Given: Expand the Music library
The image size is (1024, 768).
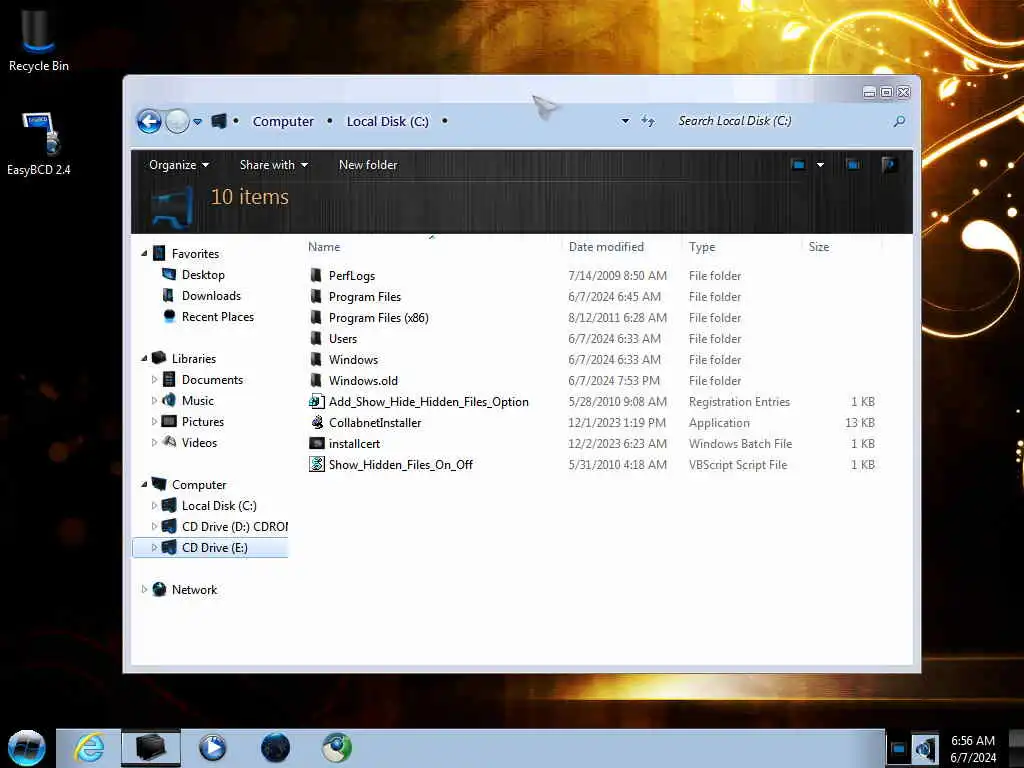Looking at the screenshot, I should click(x=154, y=400).
